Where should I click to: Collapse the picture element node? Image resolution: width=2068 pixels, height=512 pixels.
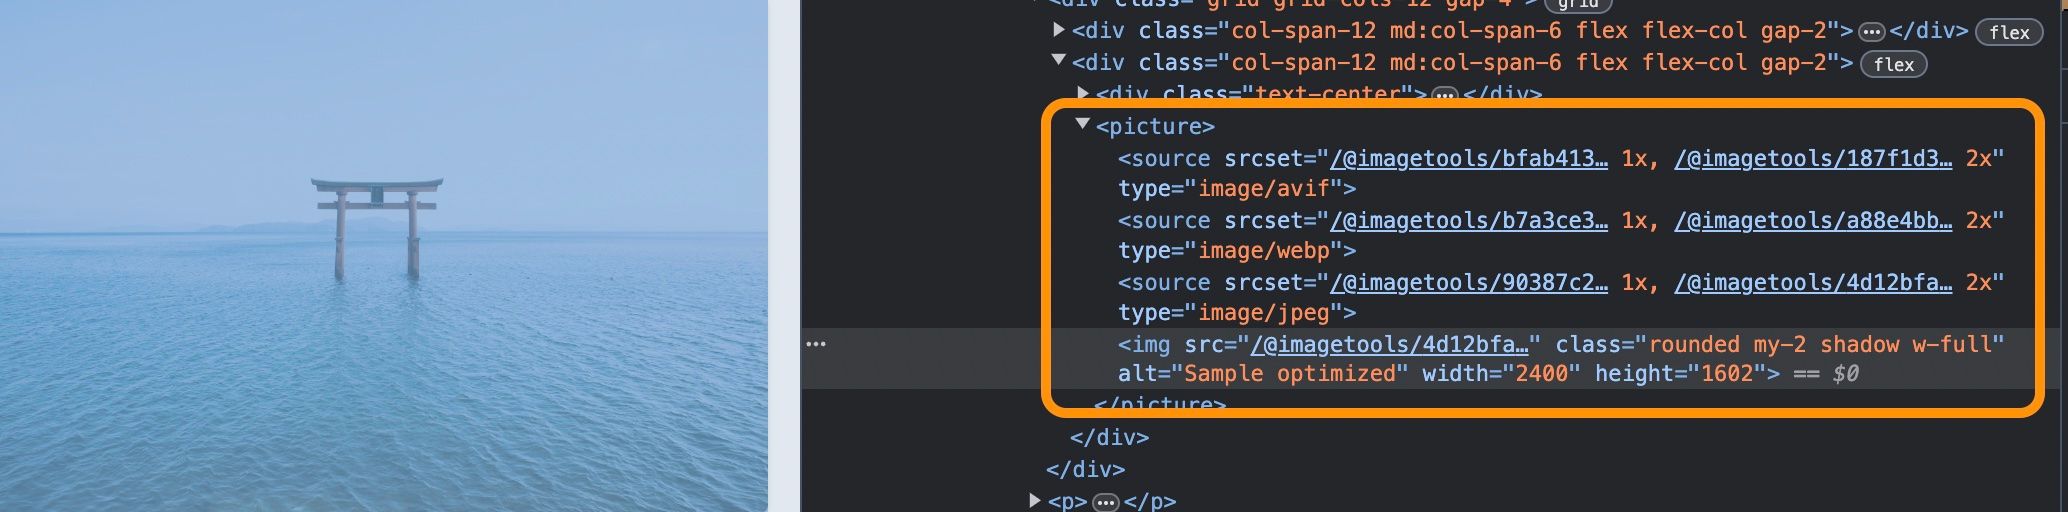pos(1082,124)
